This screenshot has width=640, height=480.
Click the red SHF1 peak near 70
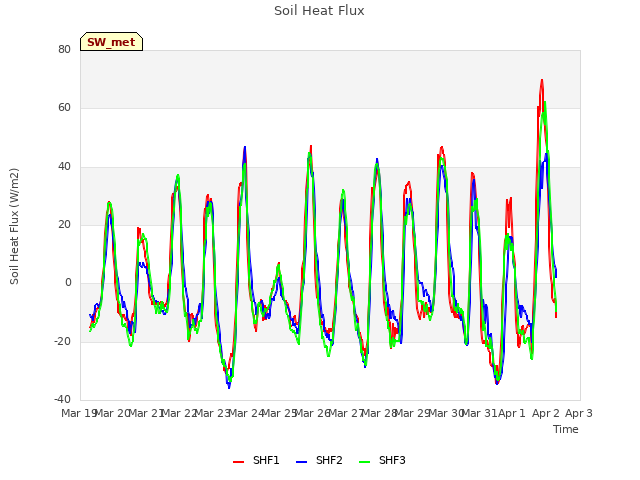coord(542,80)
